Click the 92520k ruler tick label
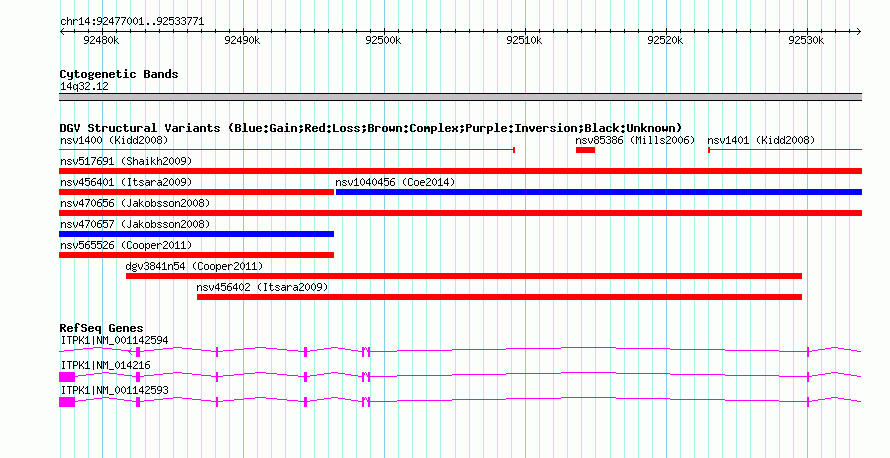The height and width of the screenshot is (458, 890). click(665, 40)
